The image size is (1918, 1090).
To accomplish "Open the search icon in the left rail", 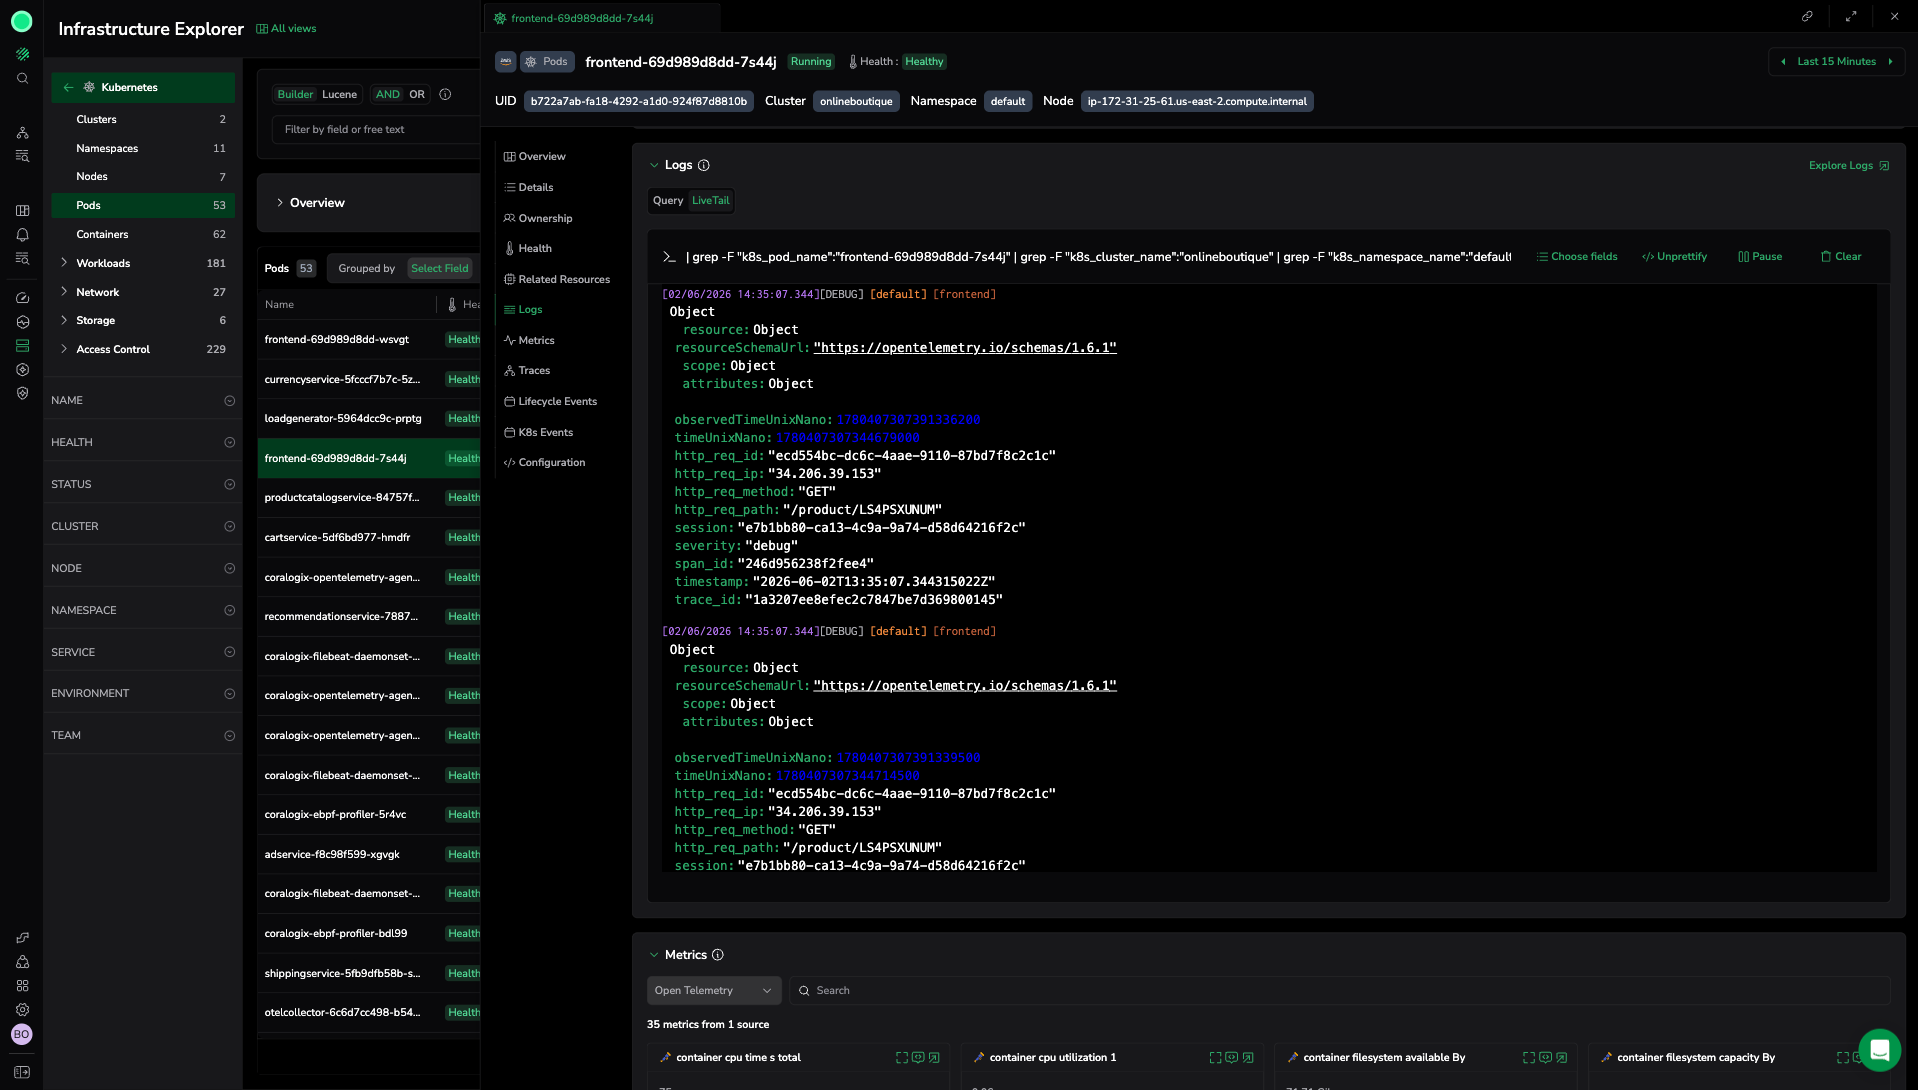I will coord(22,79).
